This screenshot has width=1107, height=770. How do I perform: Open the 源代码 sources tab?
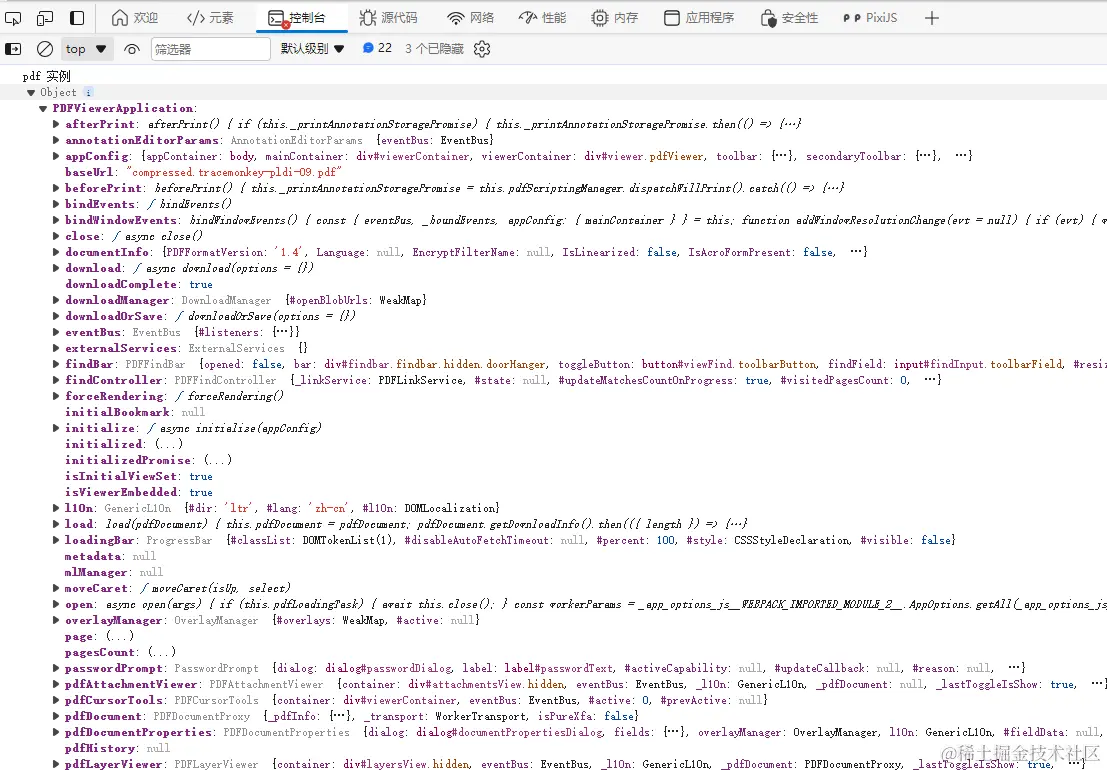[x=388, y=18]
